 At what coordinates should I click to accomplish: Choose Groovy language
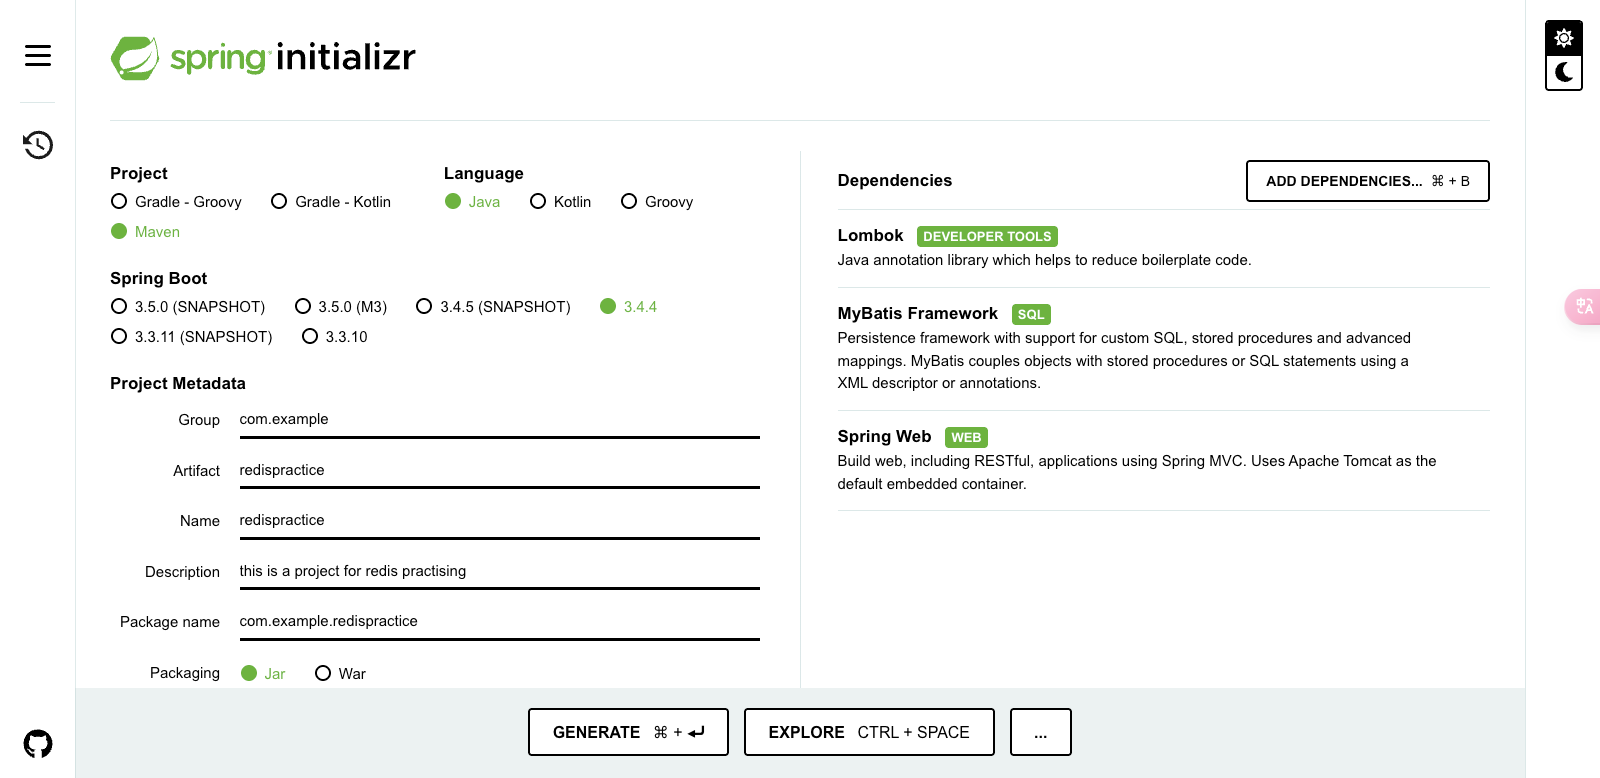[657, 202]
